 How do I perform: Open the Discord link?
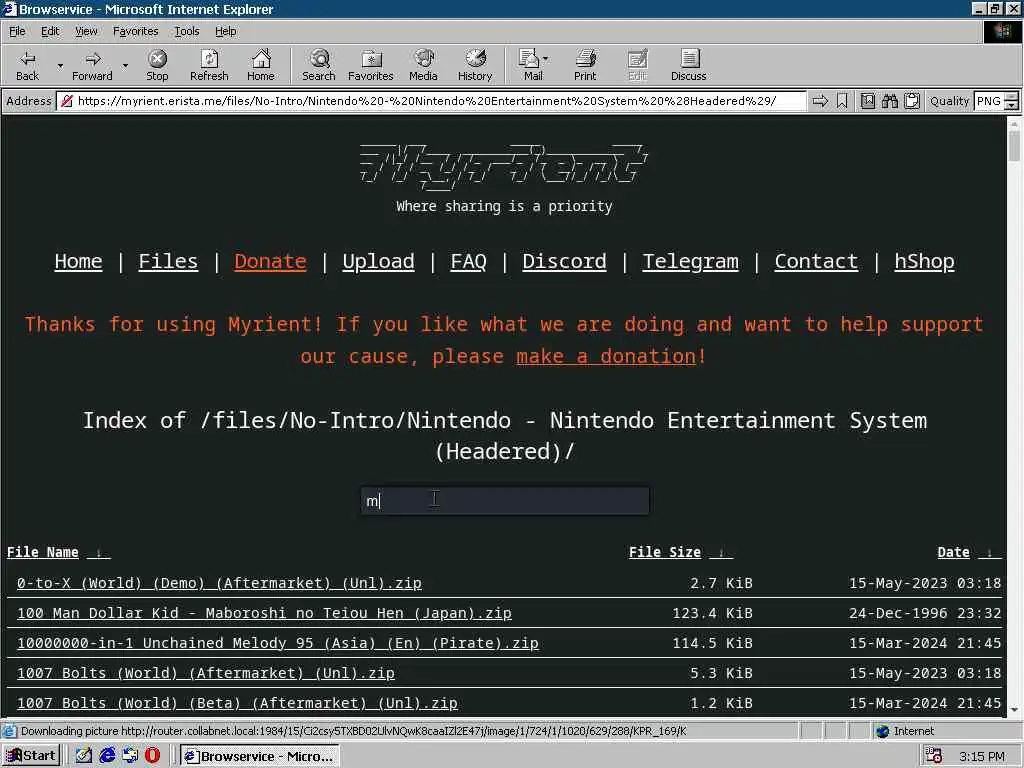click(564, 261)
